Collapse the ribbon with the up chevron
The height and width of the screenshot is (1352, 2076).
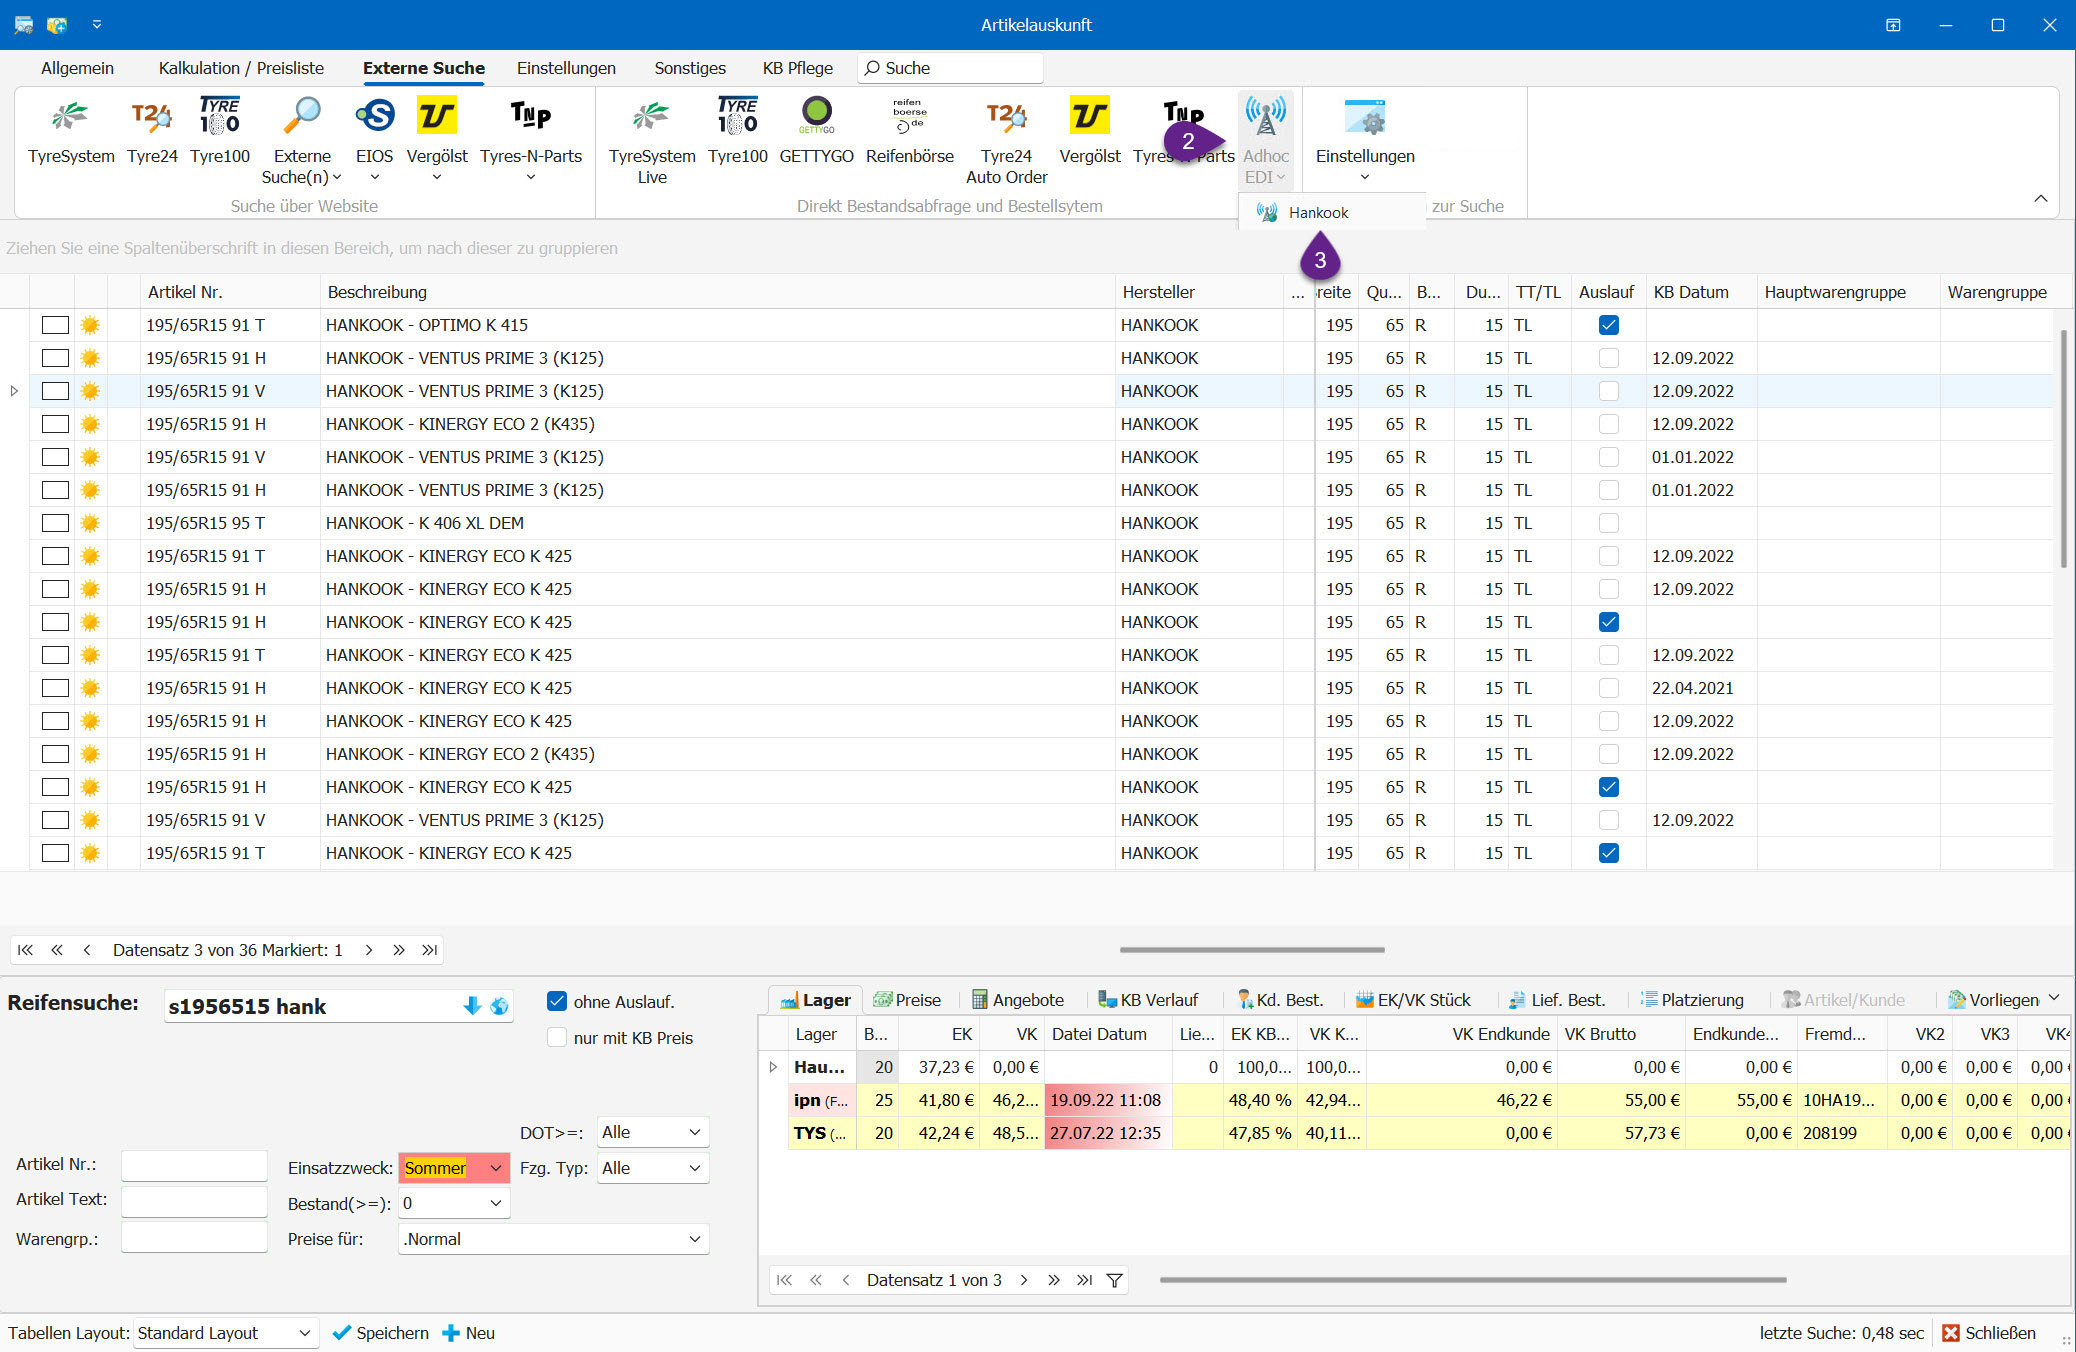tap(2040, 198)
